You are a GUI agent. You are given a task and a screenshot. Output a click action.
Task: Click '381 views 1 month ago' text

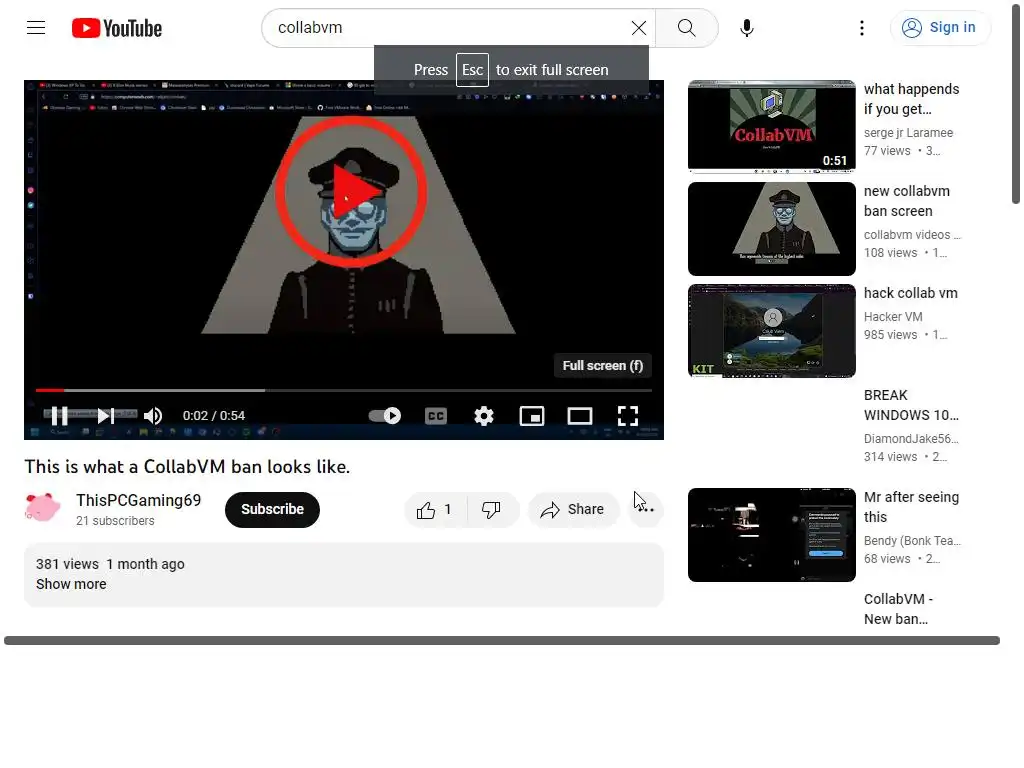coord(110,564)
